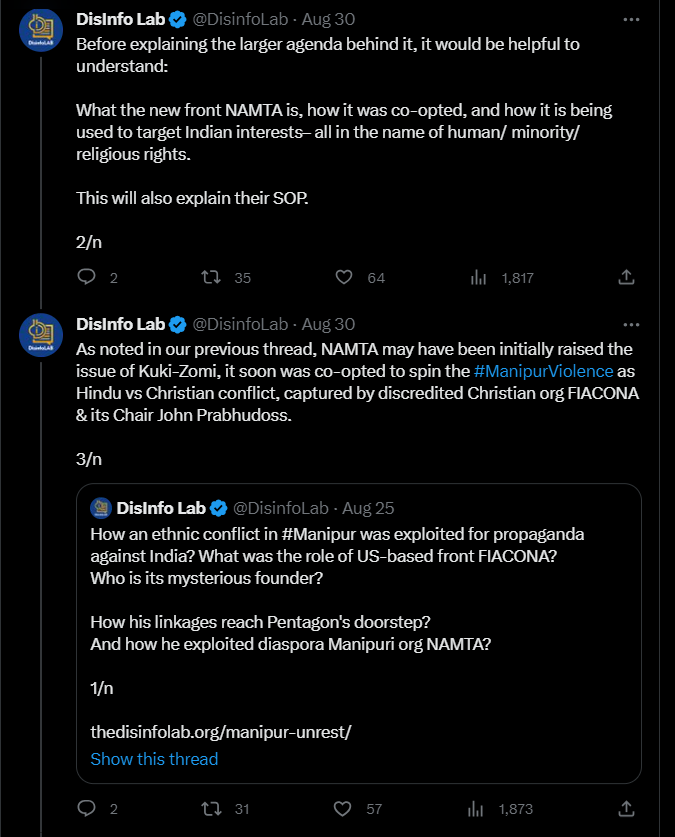
Task: View analytics of tweet with 1,817 views
Action: [478, 277]
